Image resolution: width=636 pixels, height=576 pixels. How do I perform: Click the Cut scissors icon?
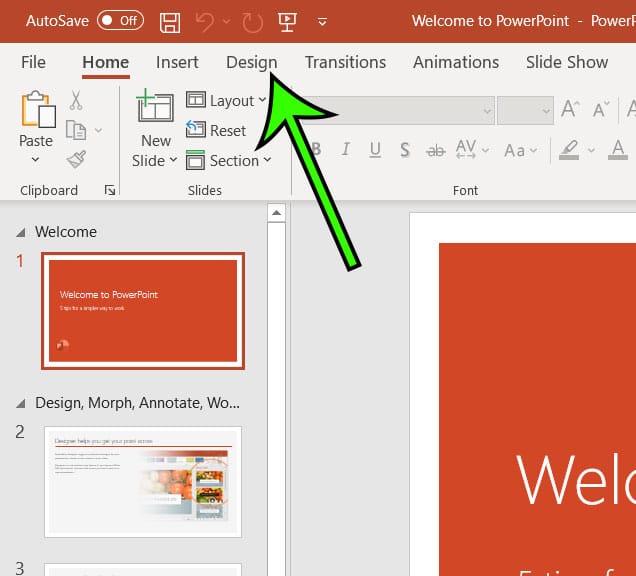pos(76,101)
